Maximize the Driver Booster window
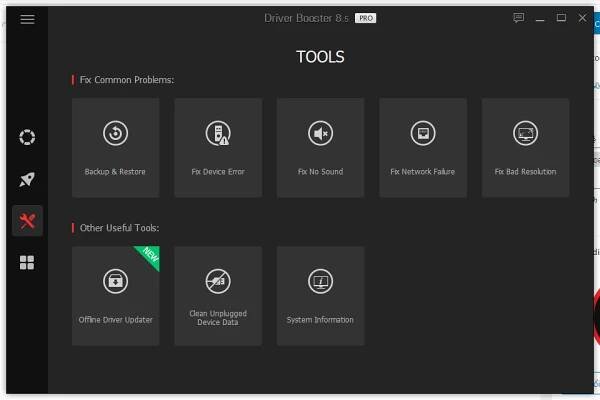The height and width of the screenshot is (400, 600). click(561, 18)
